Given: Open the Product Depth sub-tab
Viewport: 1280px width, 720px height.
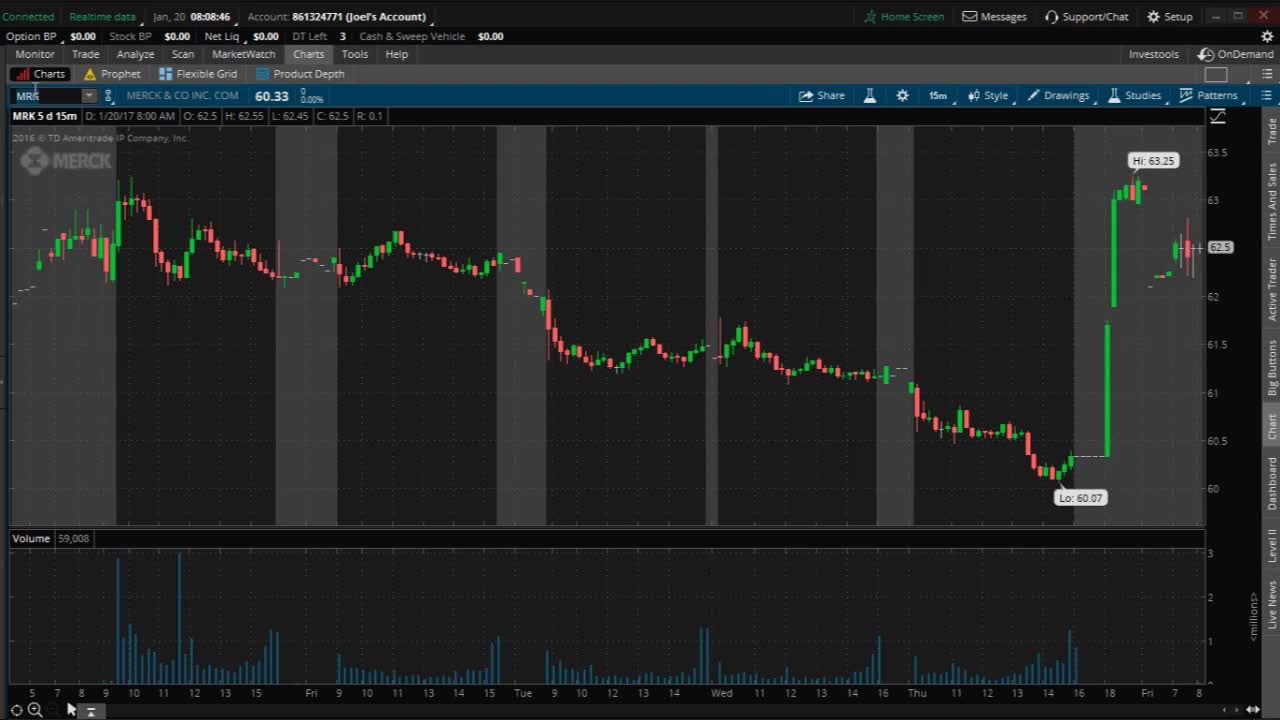Looking at the screenshot, I should [x=300, y=74].
